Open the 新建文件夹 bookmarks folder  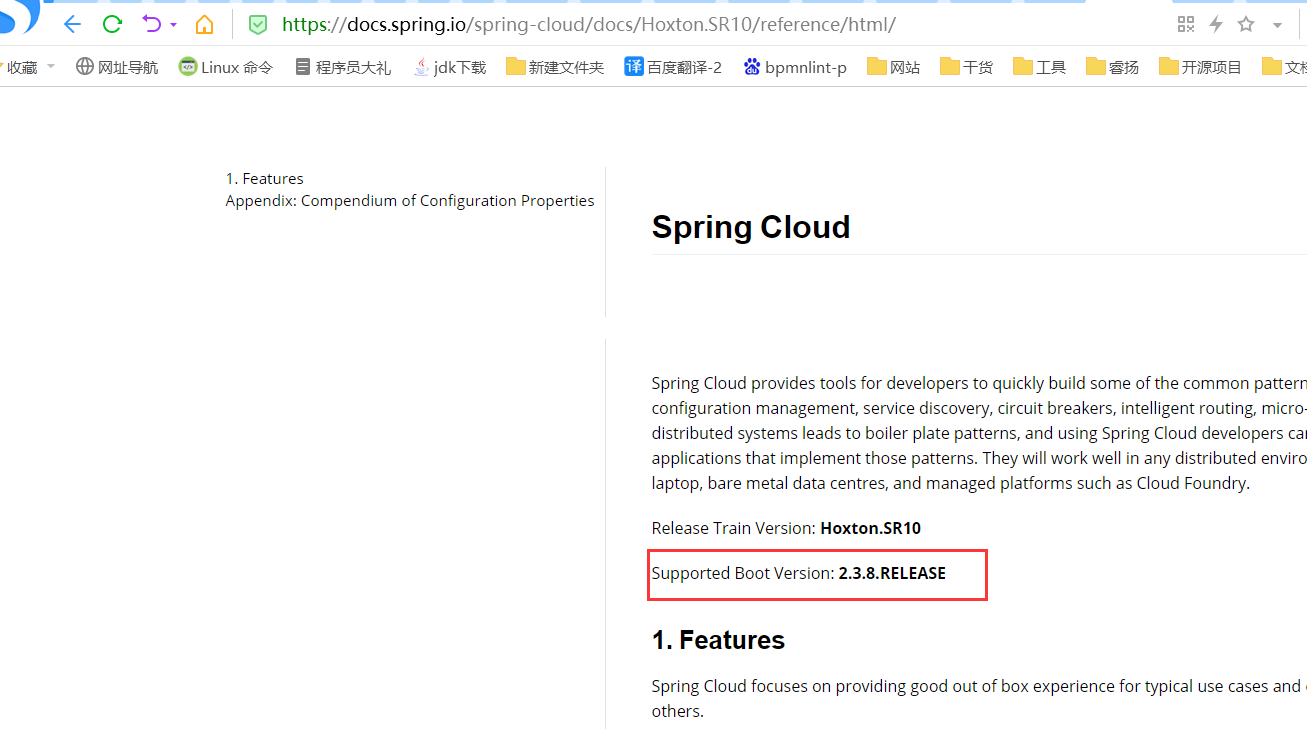[x=555, y=67]
